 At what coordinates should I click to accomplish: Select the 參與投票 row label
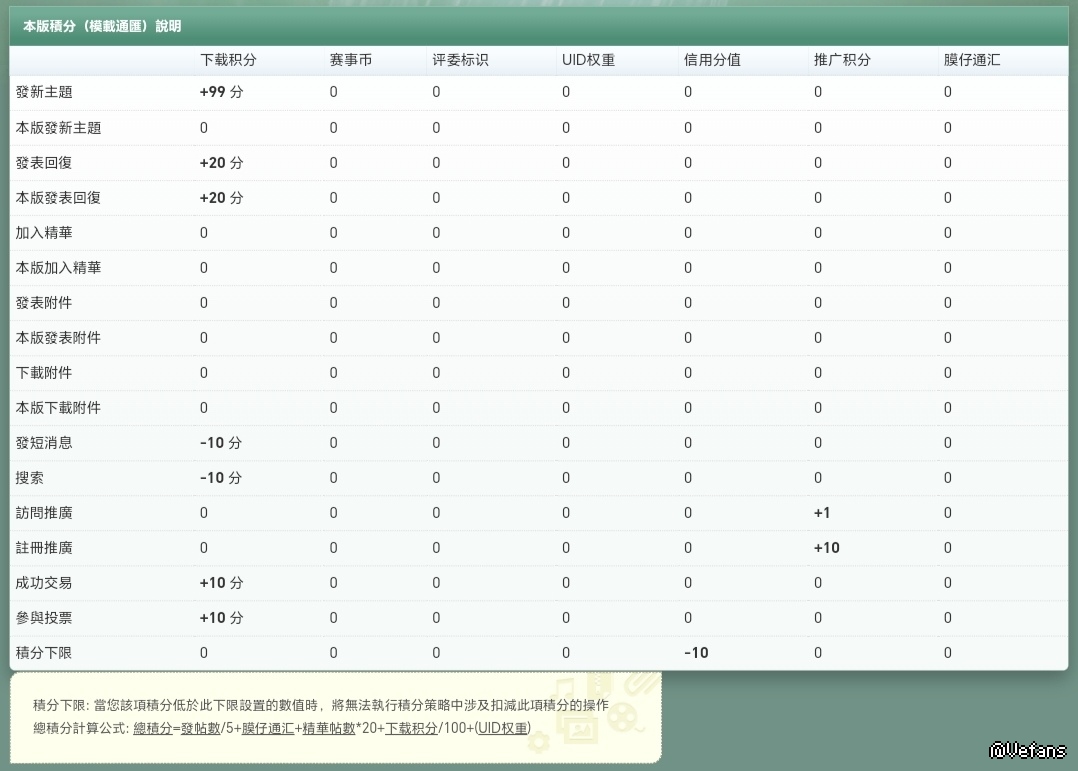[44, 619]
